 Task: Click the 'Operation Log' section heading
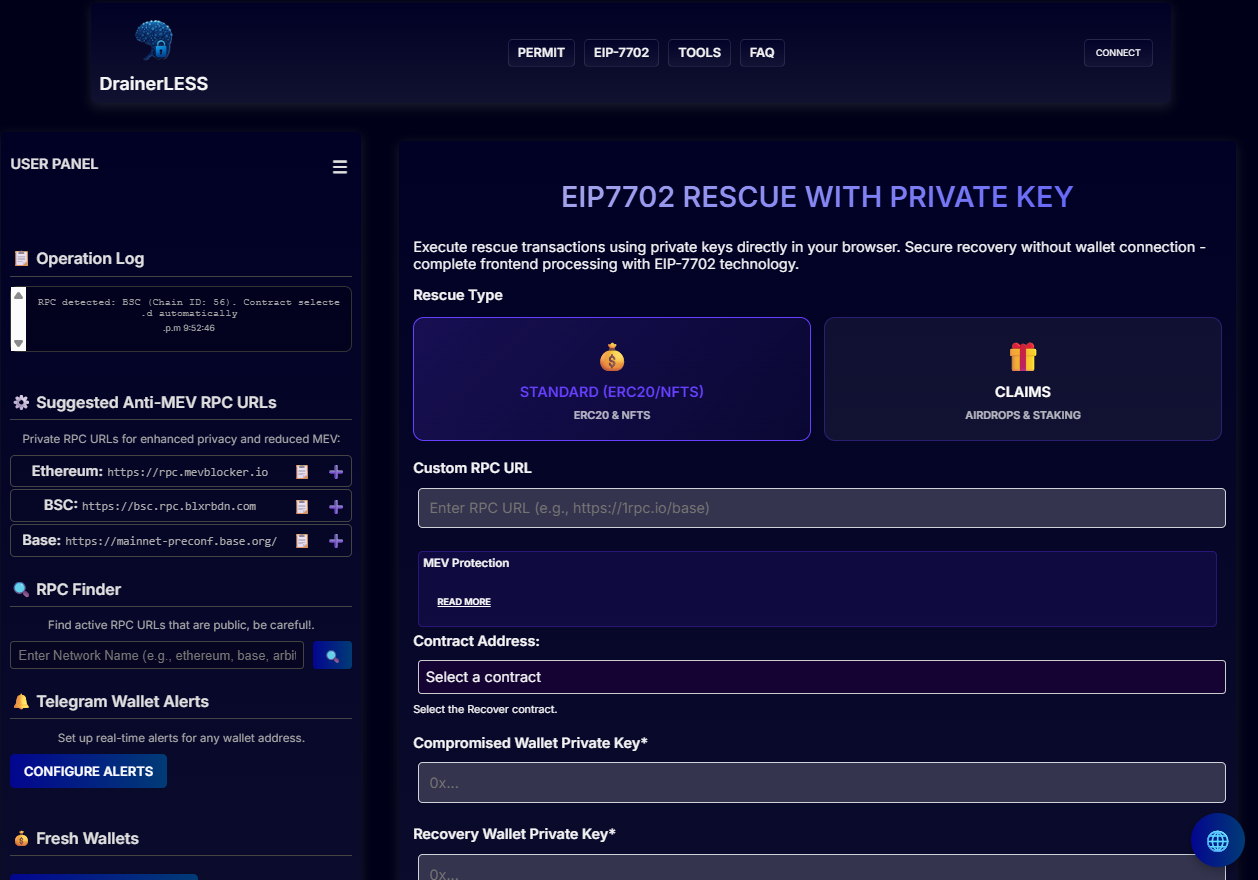pos(90,259)
